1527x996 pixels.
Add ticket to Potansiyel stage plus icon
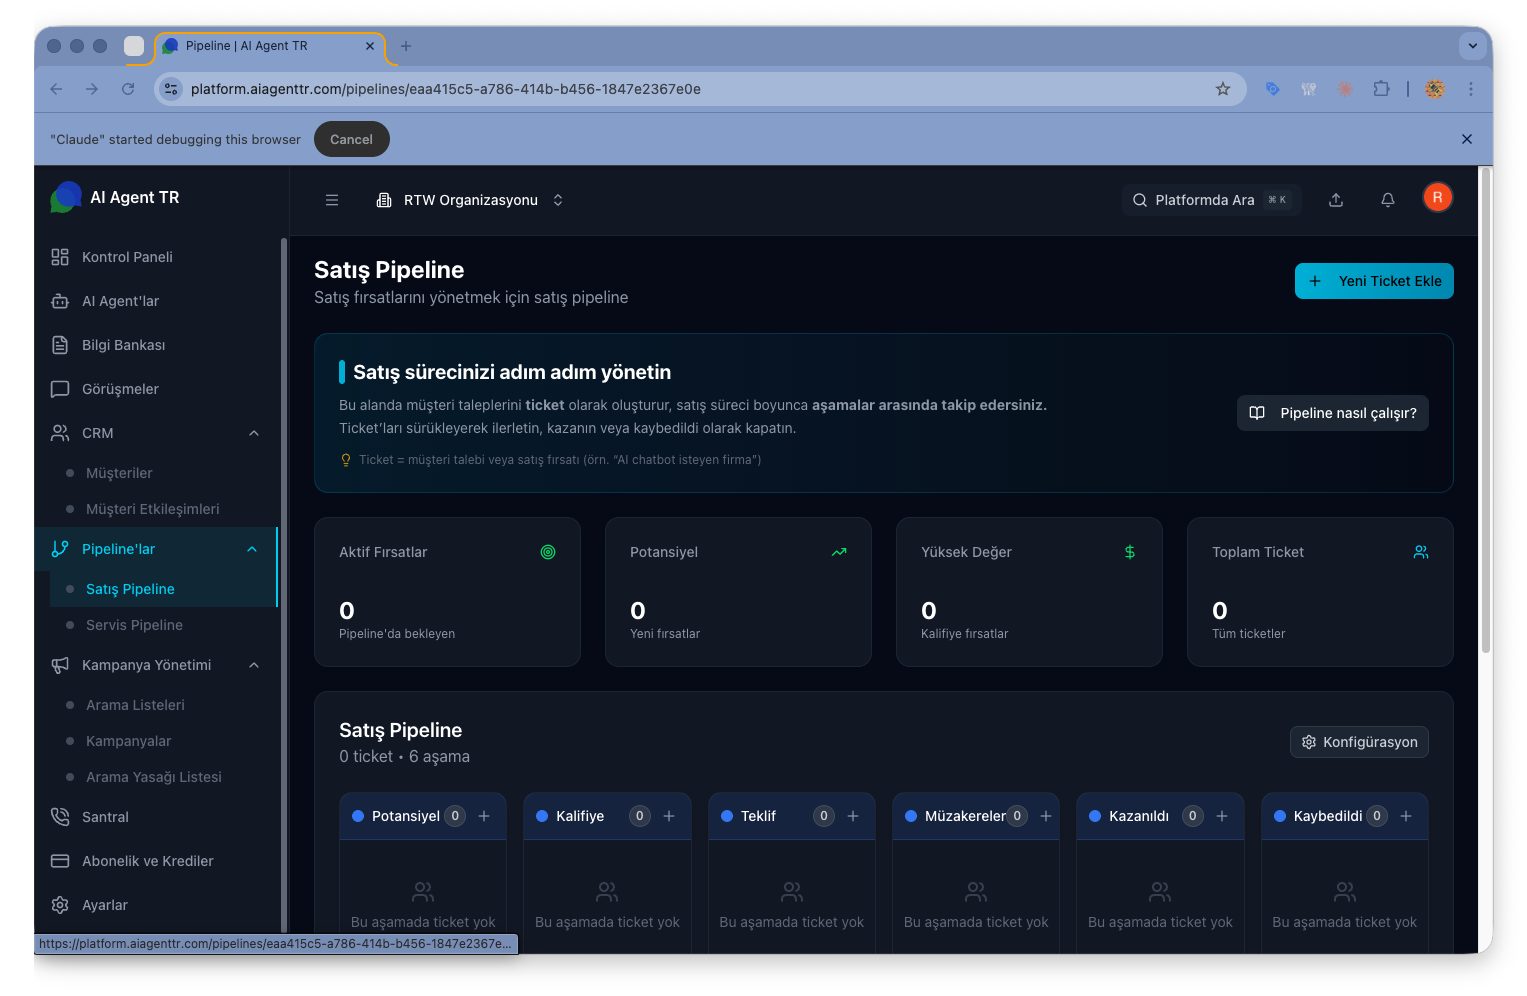(x=484, y=816)
